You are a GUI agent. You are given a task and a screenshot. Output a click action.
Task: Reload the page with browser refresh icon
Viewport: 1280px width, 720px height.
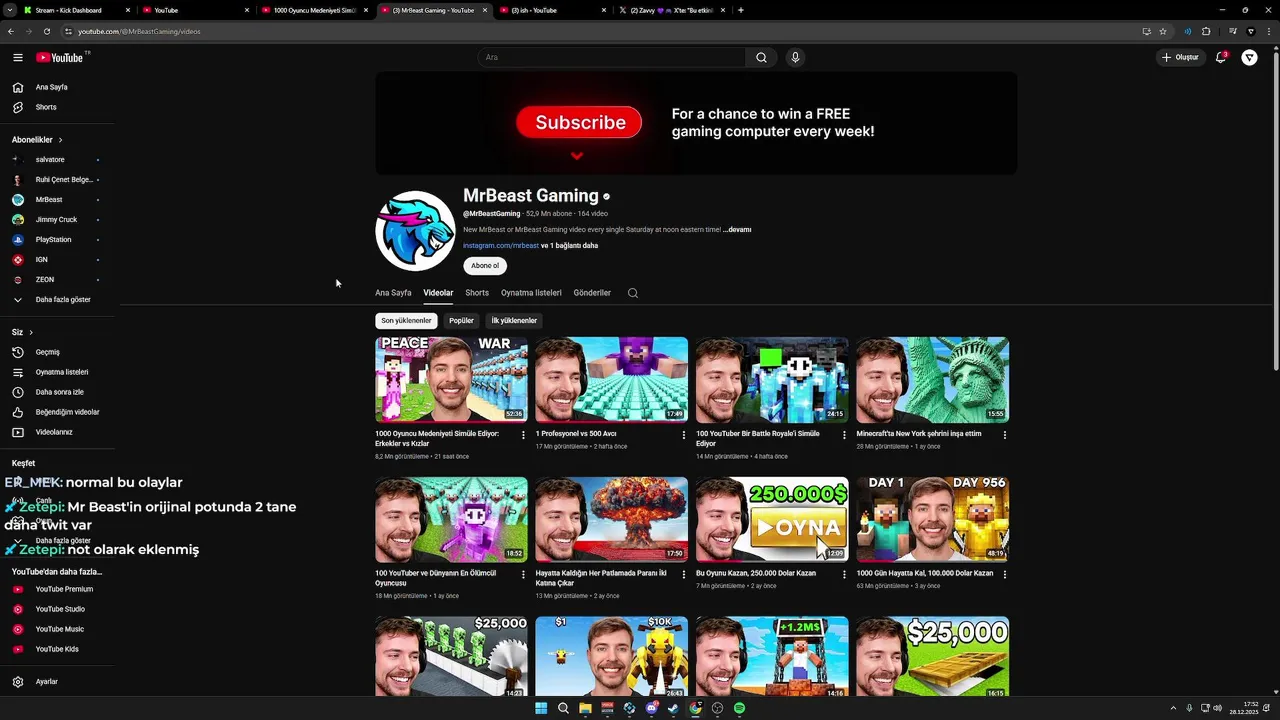[x=47, y=31]
